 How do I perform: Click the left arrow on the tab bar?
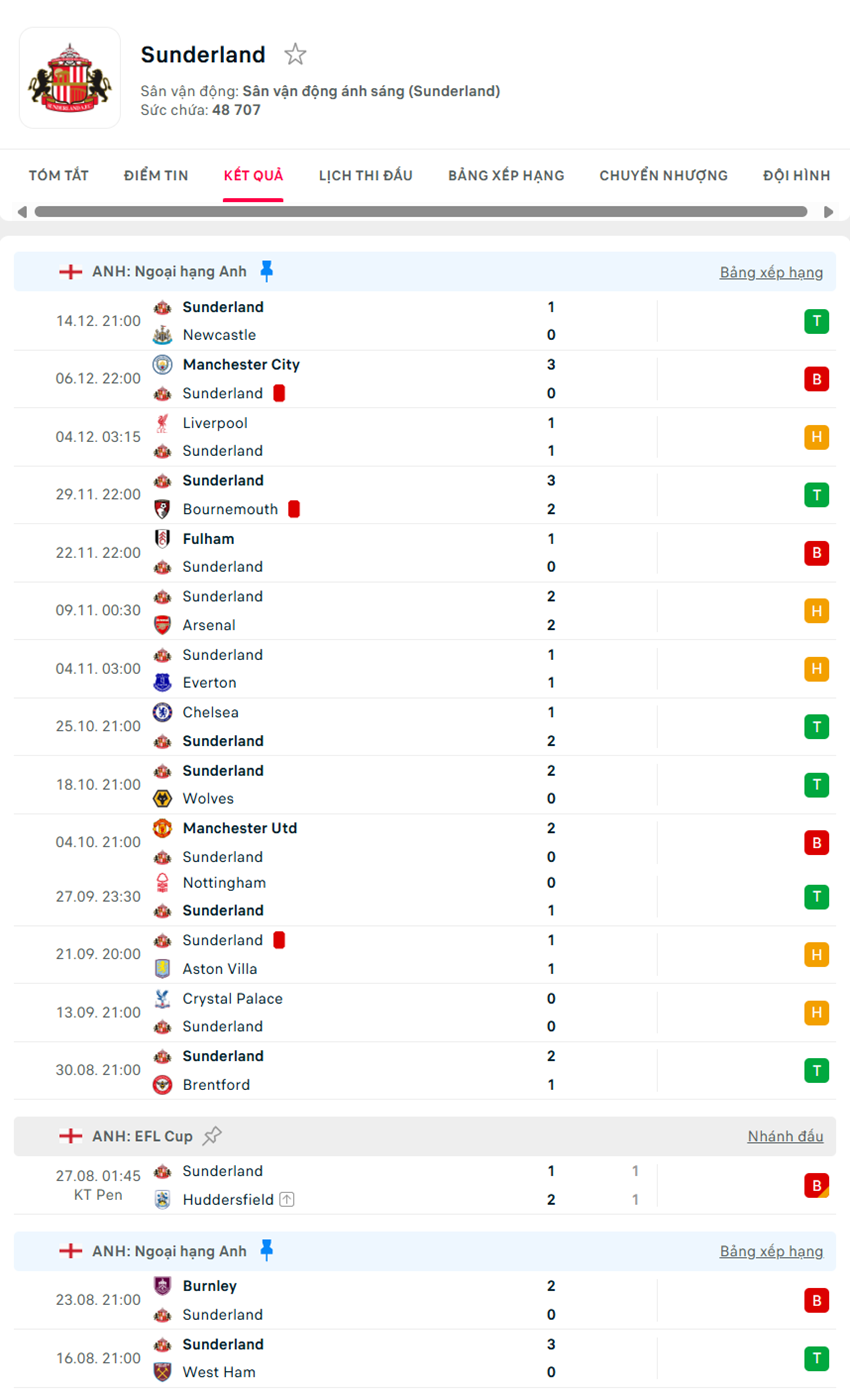pyautogui.click(x=22, y=211)
